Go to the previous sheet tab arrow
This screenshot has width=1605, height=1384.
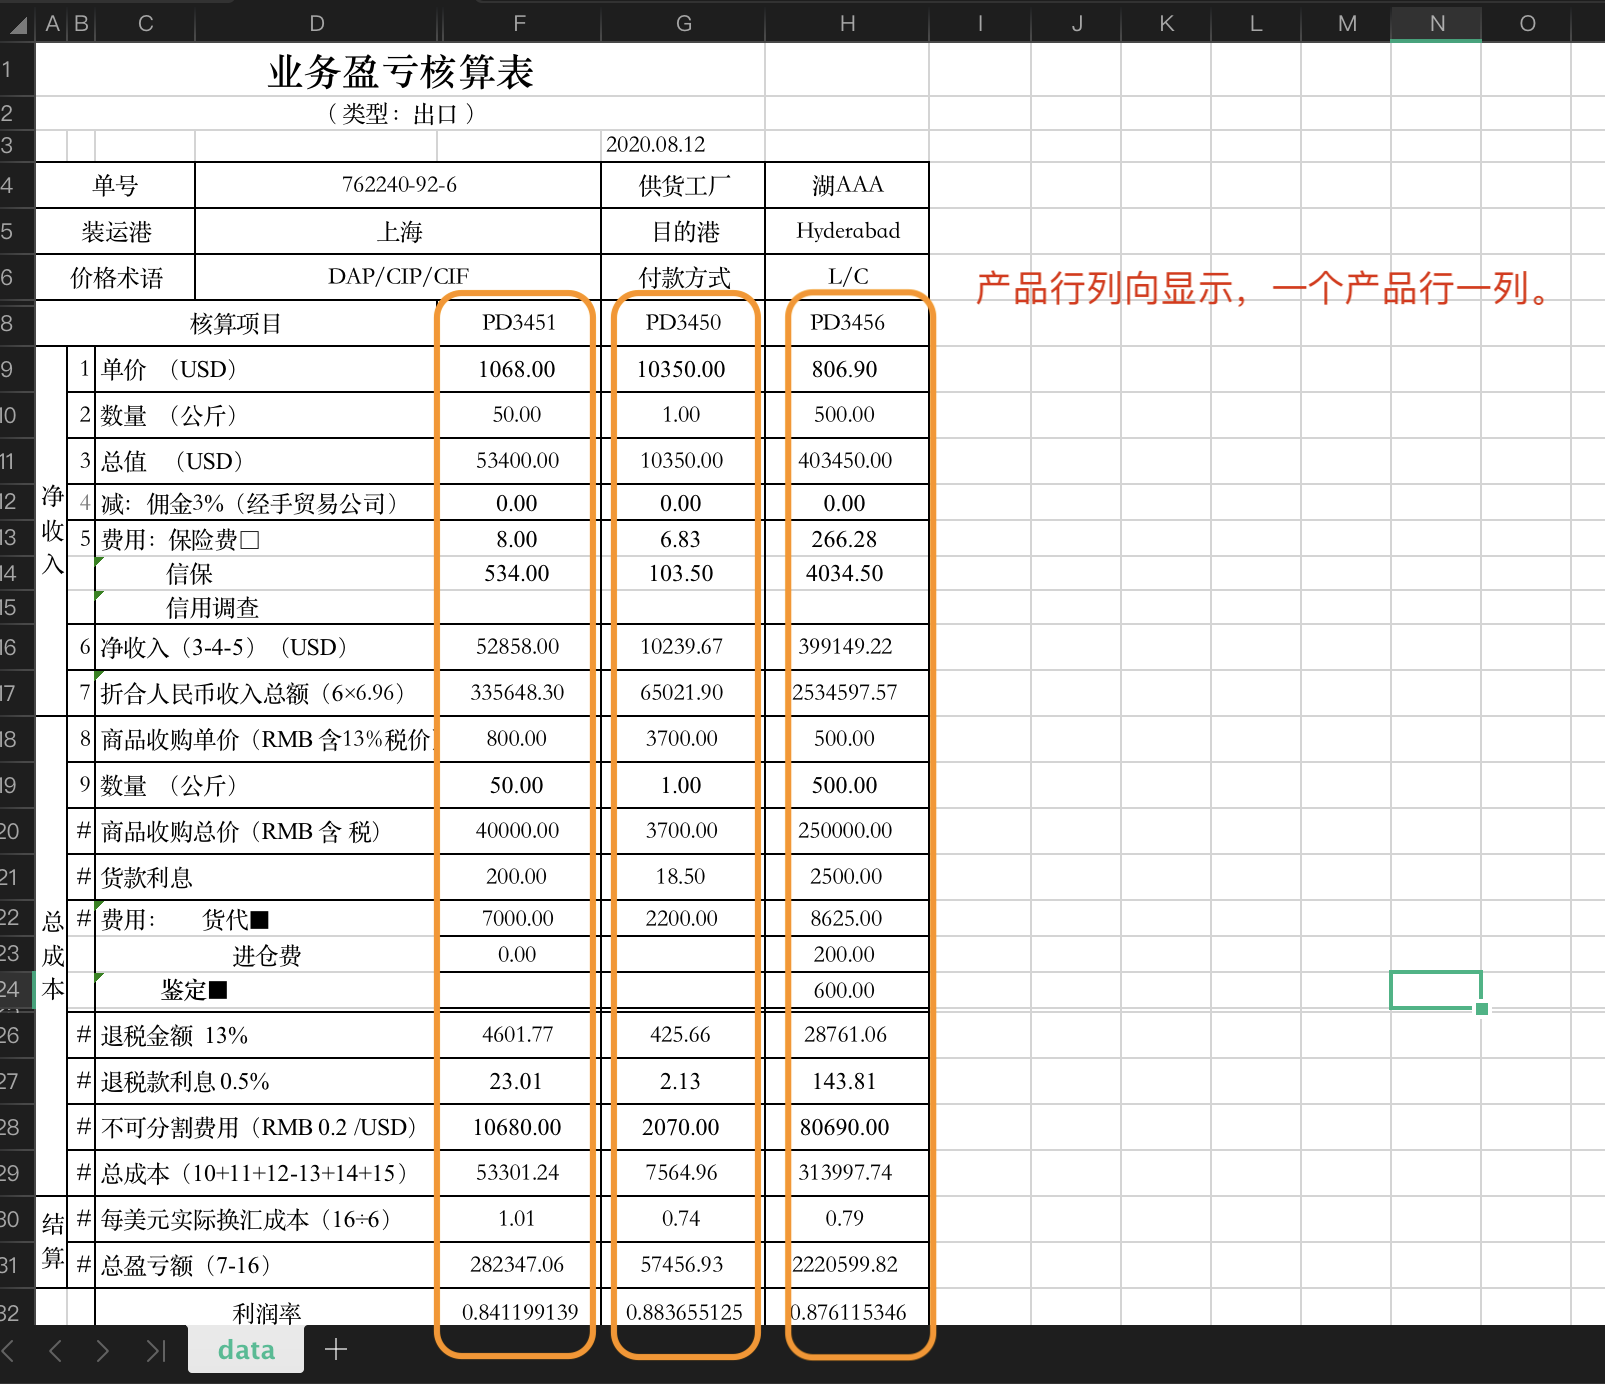(56, 1351)
